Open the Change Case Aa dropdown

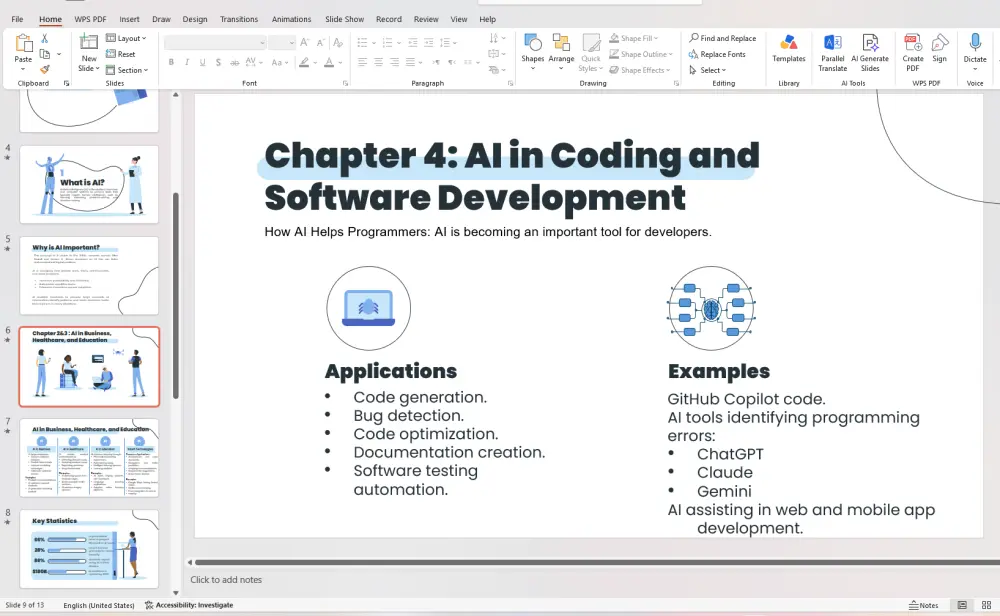click(279, 62)
